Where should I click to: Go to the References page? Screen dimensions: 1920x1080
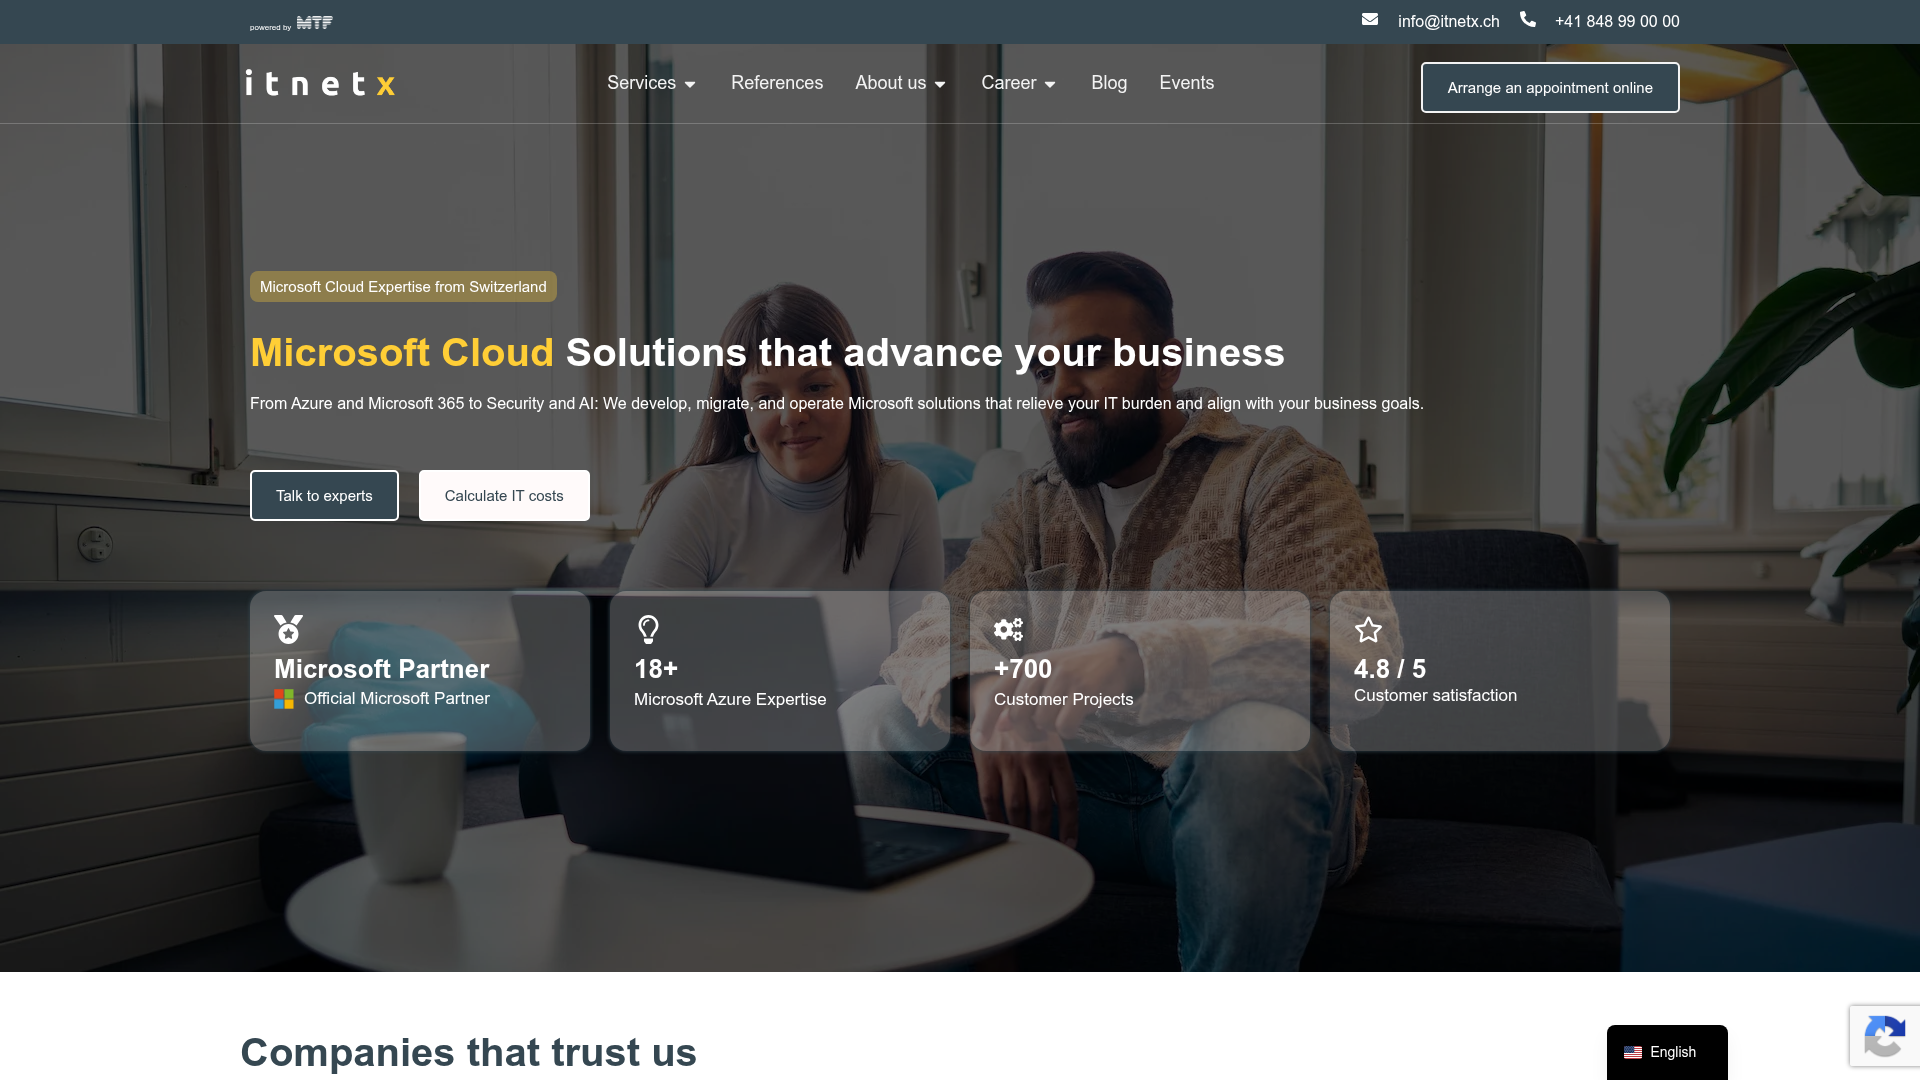(777, 83)
